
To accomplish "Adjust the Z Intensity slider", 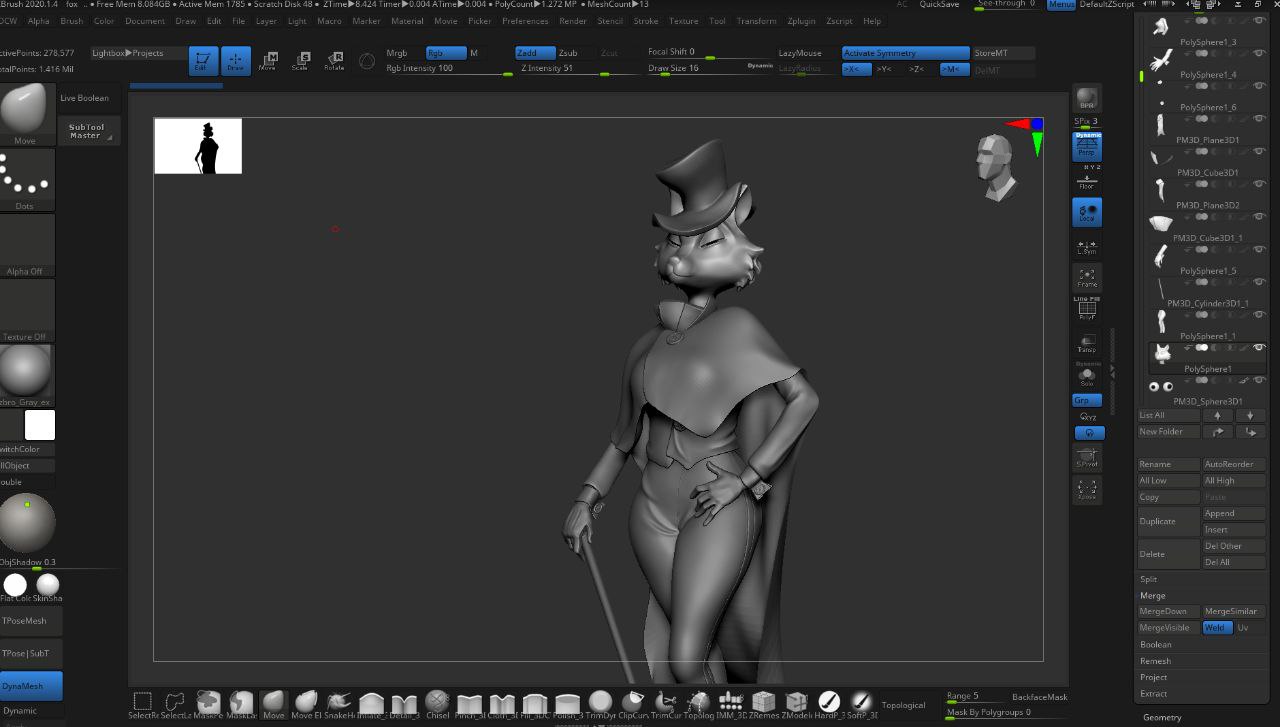I will (x=577, y=69).
